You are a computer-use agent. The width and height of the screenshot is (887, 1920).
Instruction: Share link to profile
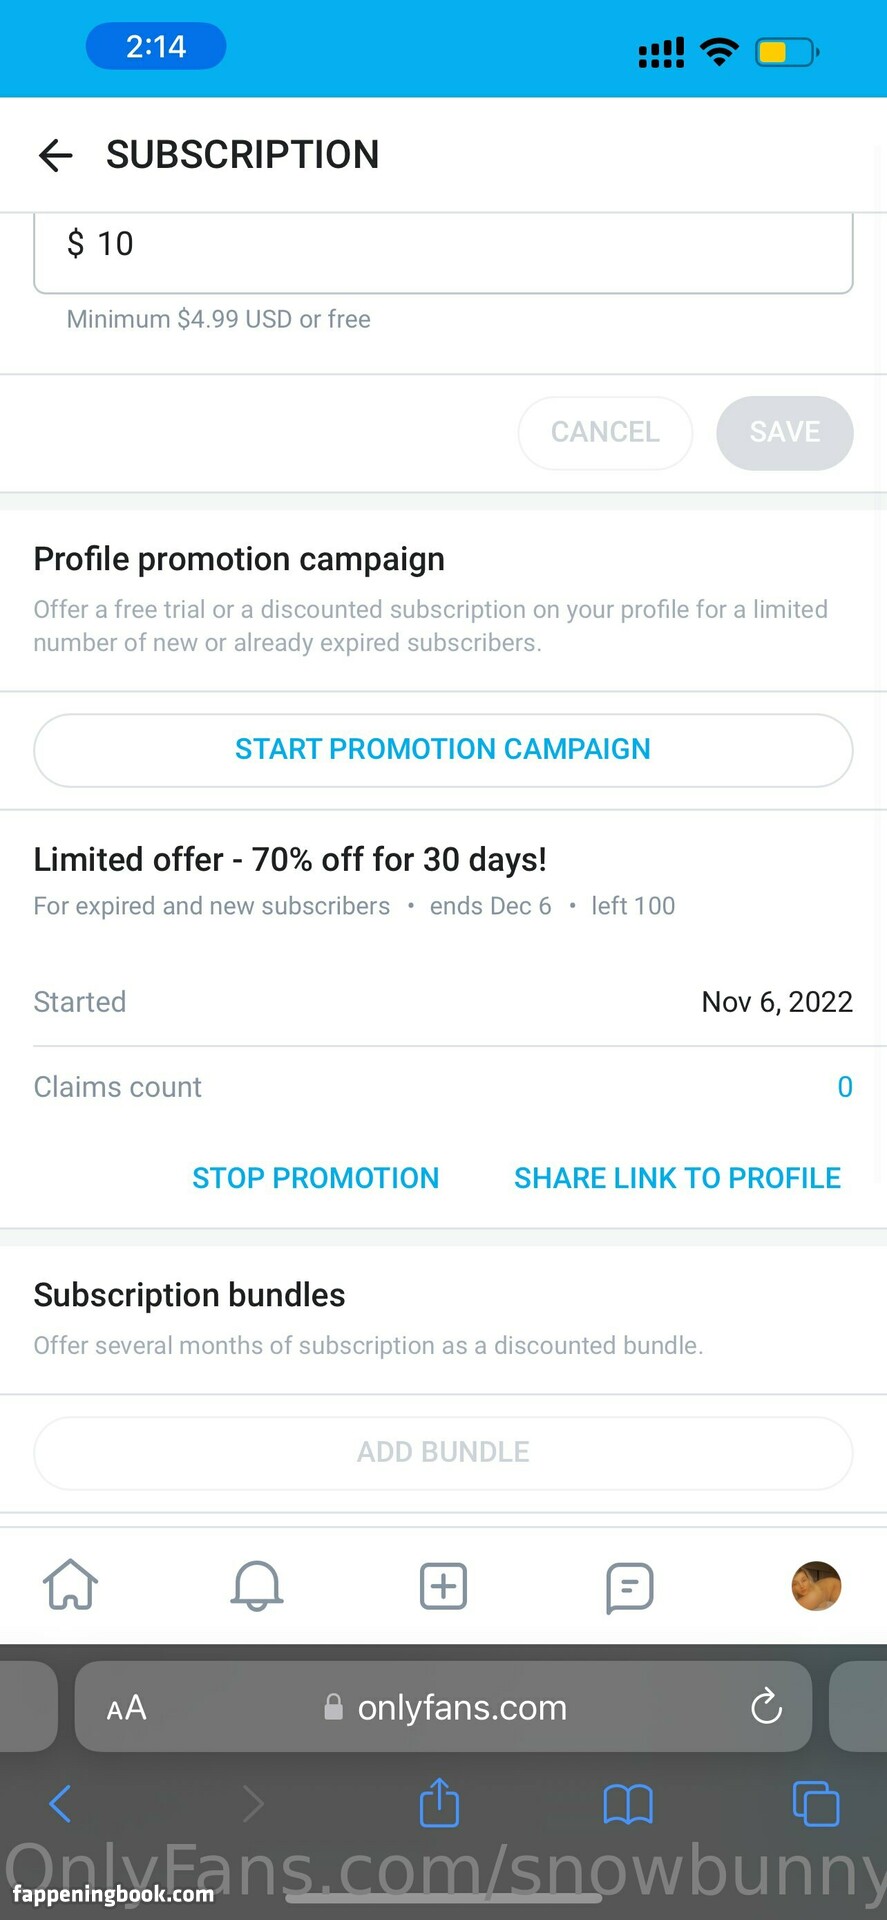click(677, 1178)
